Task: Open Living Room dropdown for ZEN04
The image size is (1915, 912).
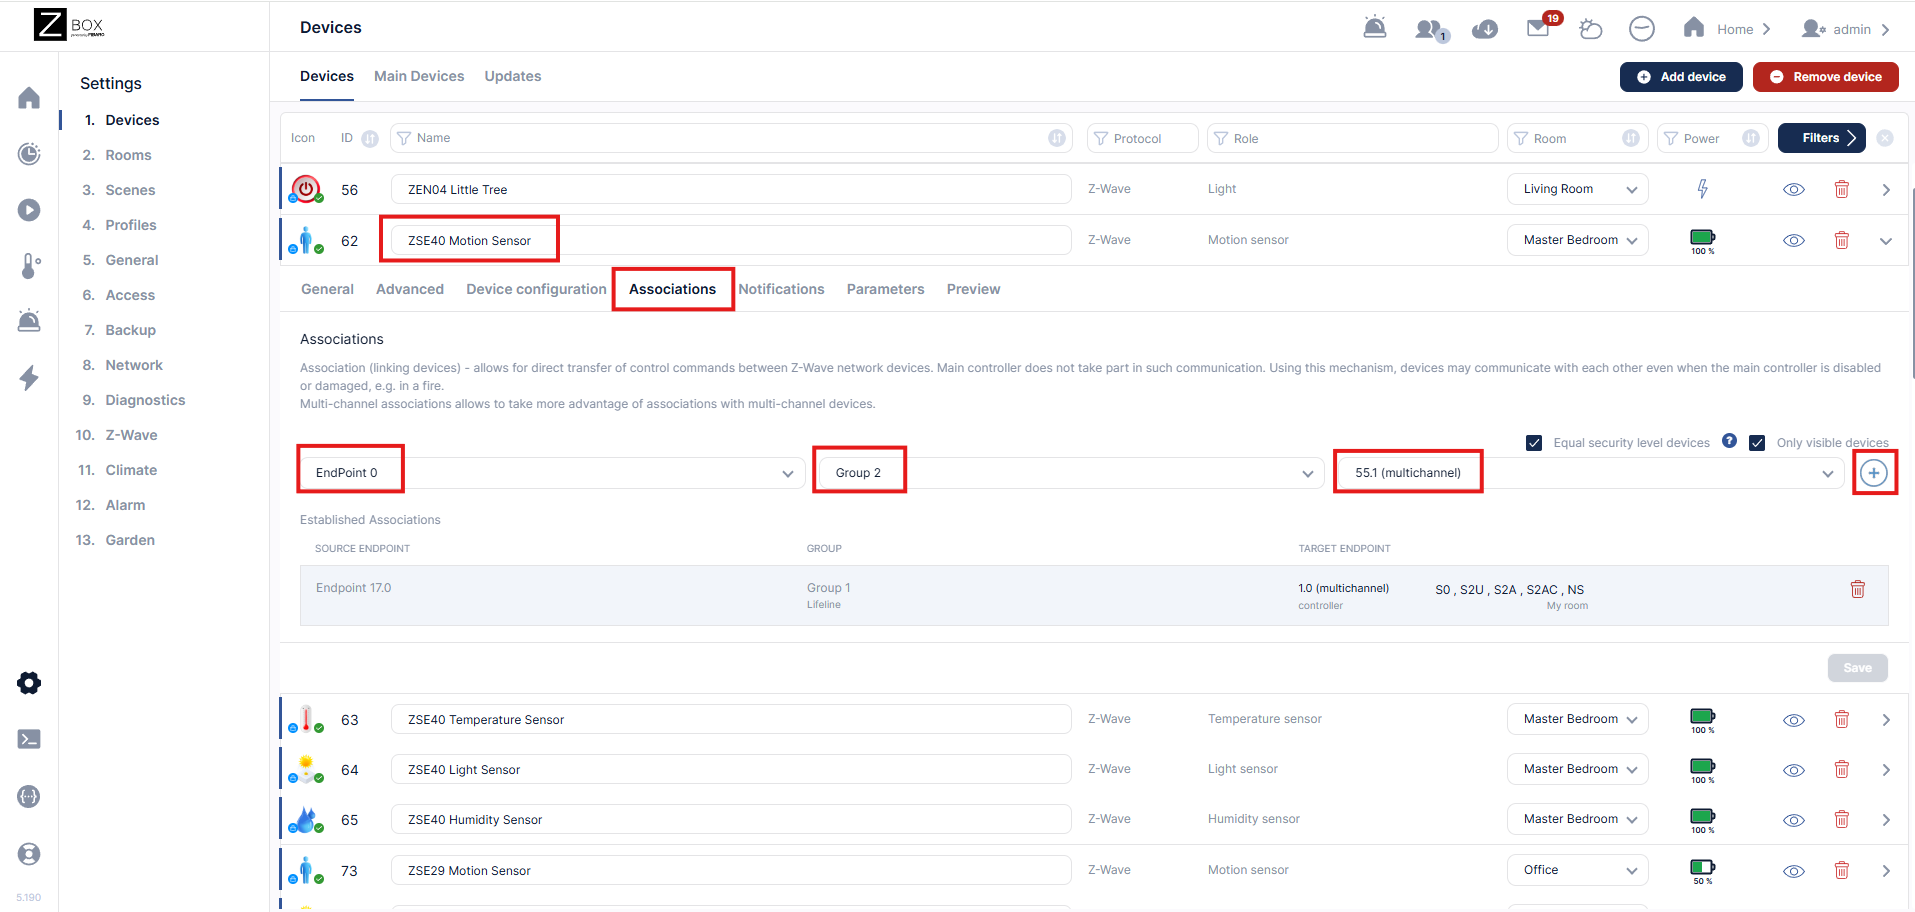Action: click(1578, 189)
